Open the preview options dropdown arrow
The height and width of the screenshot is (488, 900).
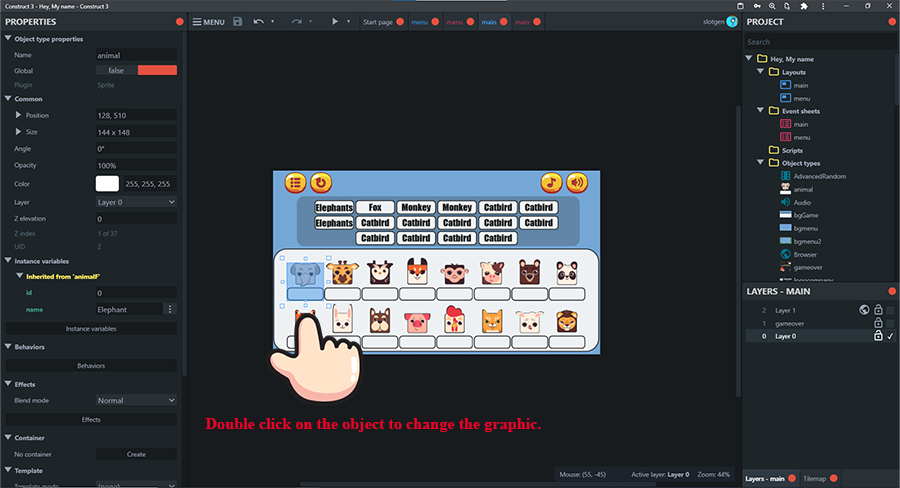pos(348,21)
